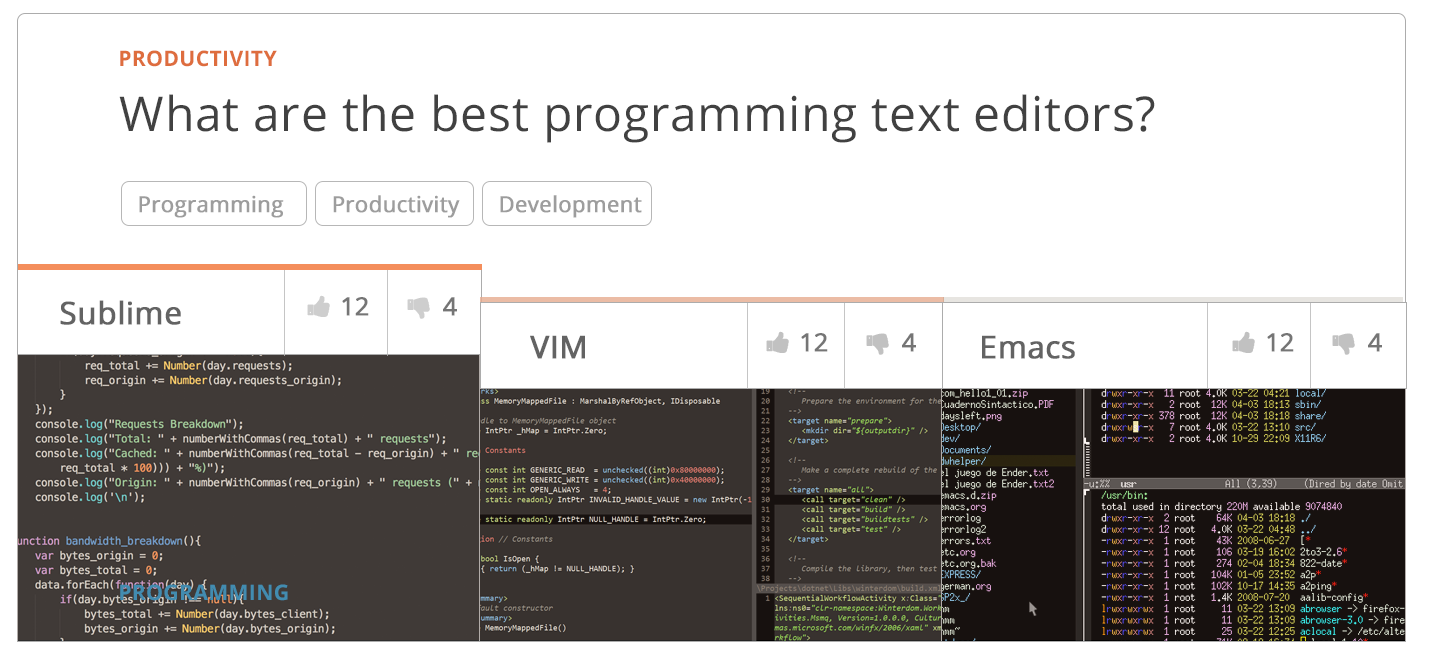Upvote Sublime with the thumbs-up icon
The height and width of the screenshot is (656, 1430).
click(319, 308)
